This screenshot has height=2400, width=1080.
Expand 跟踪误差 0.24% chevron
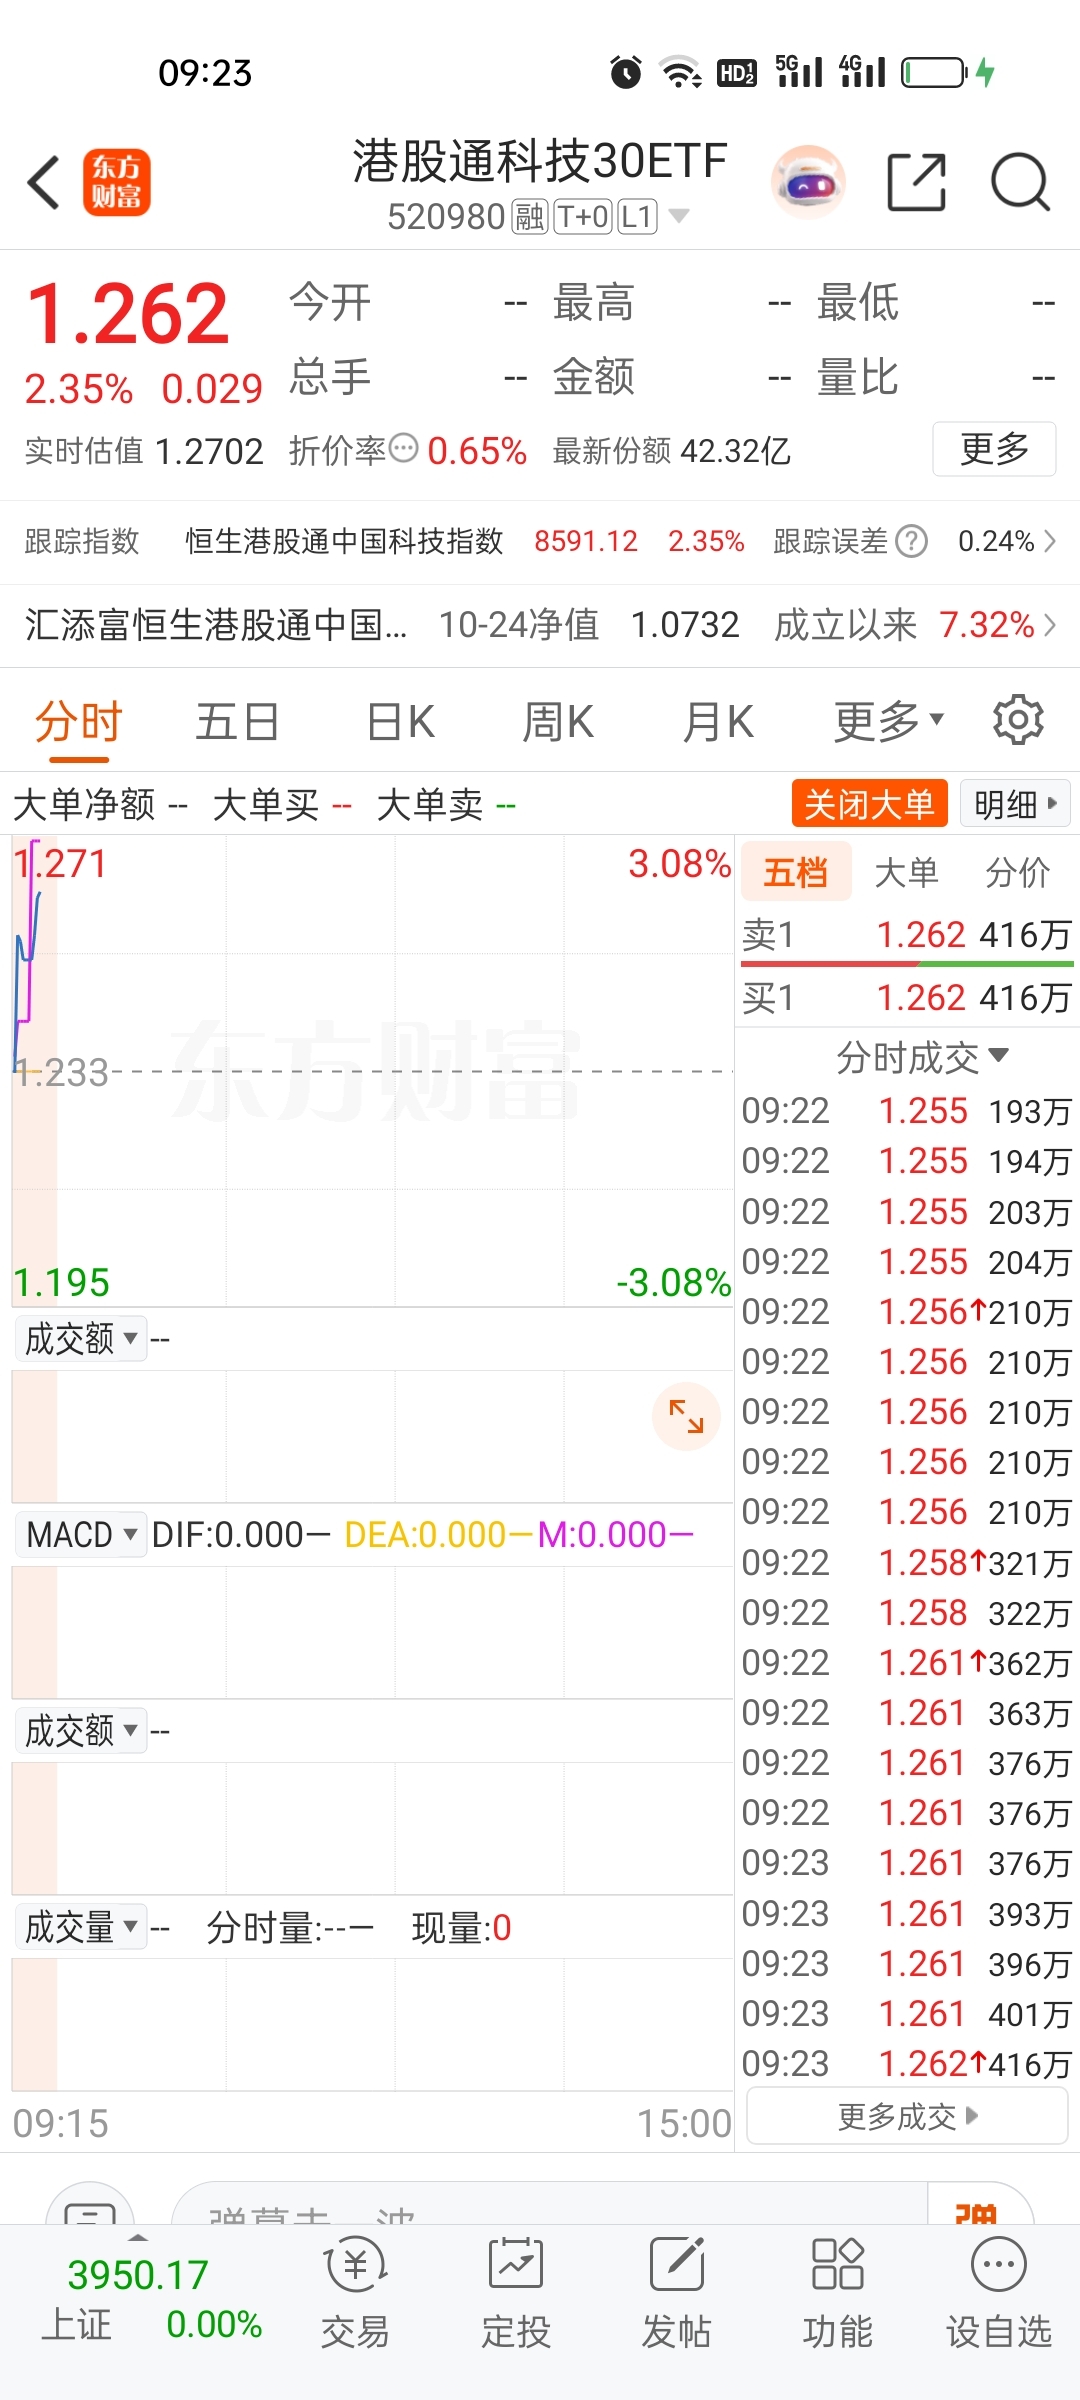pyautogui.click(x=1049, y=541)
